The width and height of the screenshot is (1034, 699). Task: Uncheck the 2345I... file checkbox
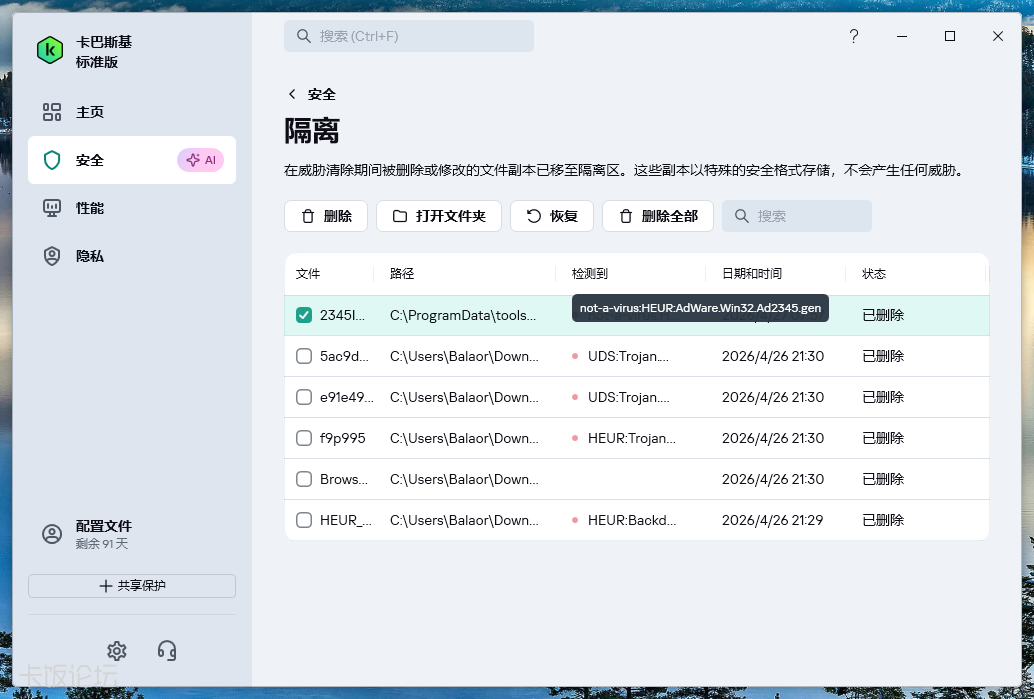304,315
